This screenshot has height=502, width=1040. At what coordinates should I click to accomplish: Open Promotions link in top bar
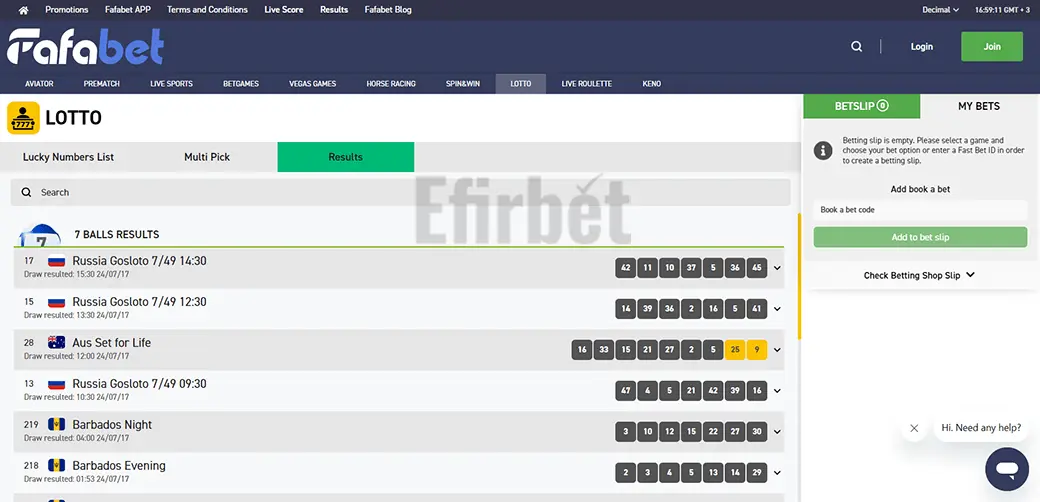66,10
